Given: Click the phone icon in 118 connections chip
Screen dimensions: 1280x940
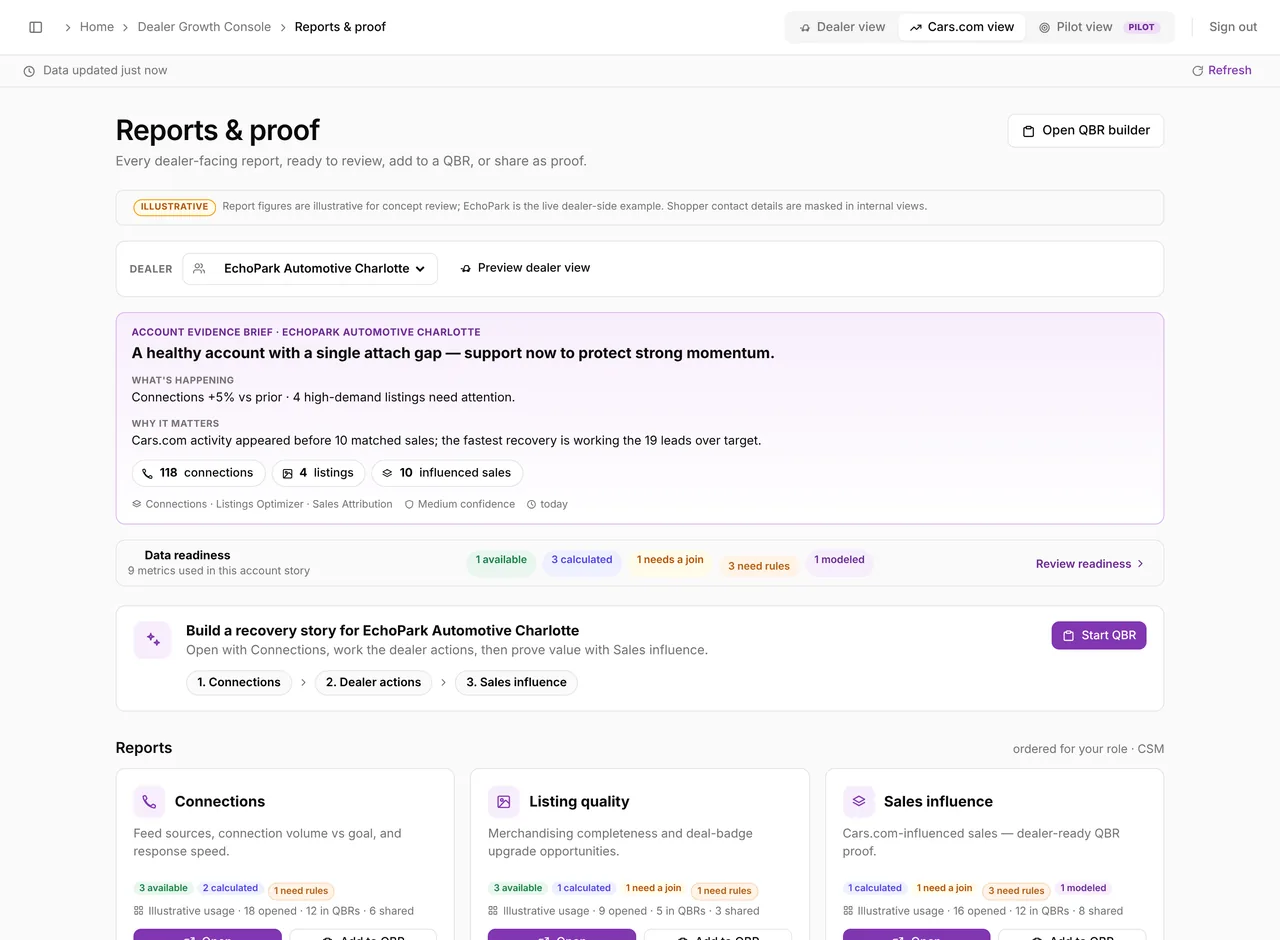Looking at the screenshot, I should 148,473.
